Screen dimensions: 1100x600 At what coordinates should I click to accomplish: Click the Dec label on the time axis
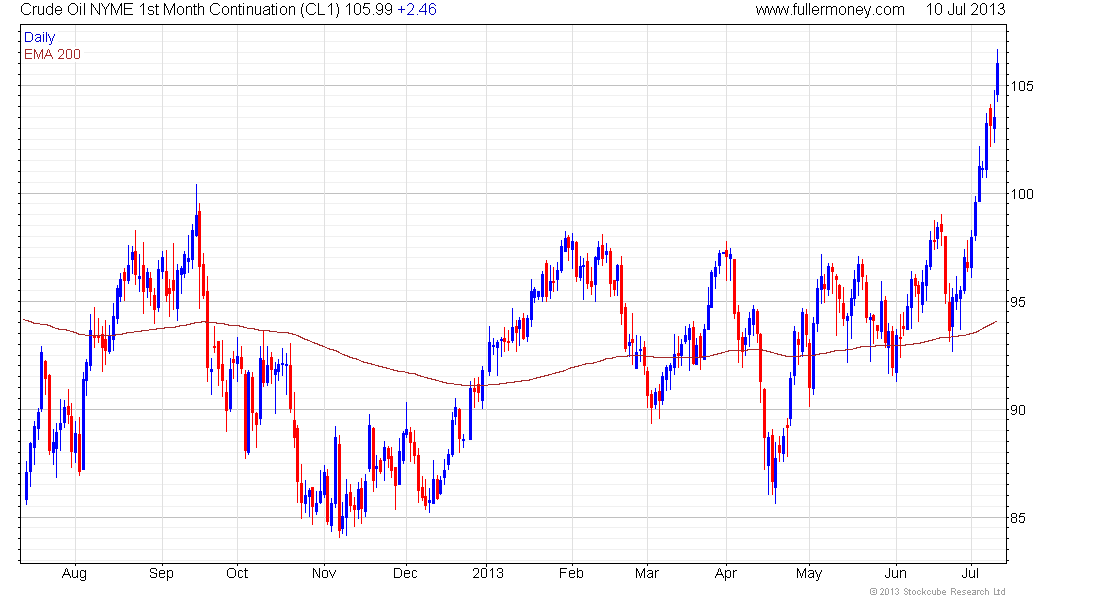405,573
